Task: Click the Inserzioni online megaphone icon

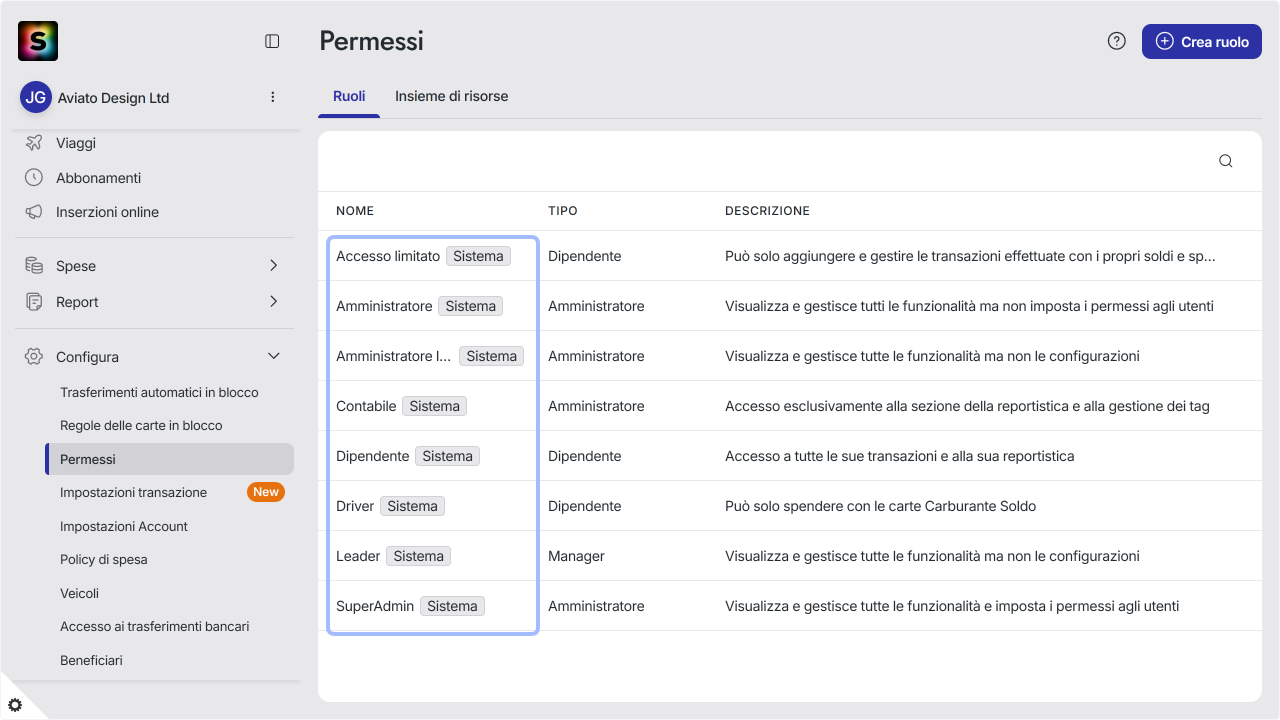Action: [34, 212]
